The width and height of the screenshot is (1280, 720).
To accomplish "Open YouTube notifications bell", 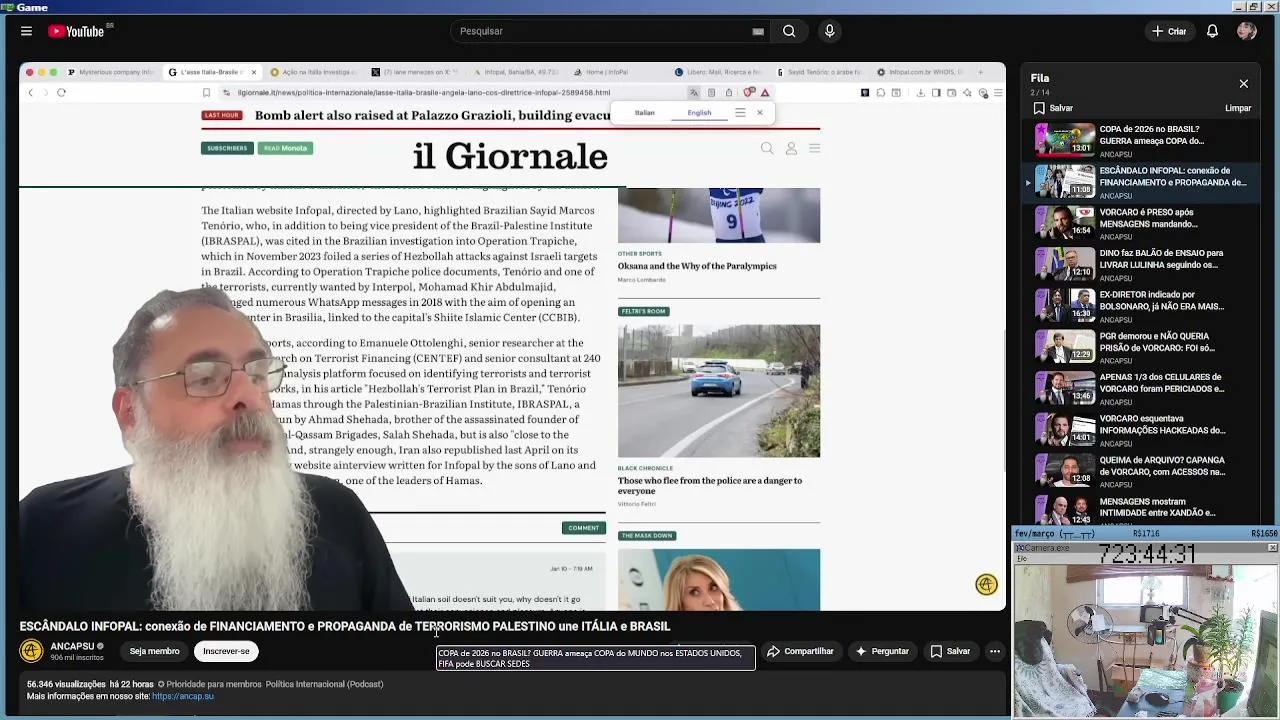I will (x=1212, y=31).
